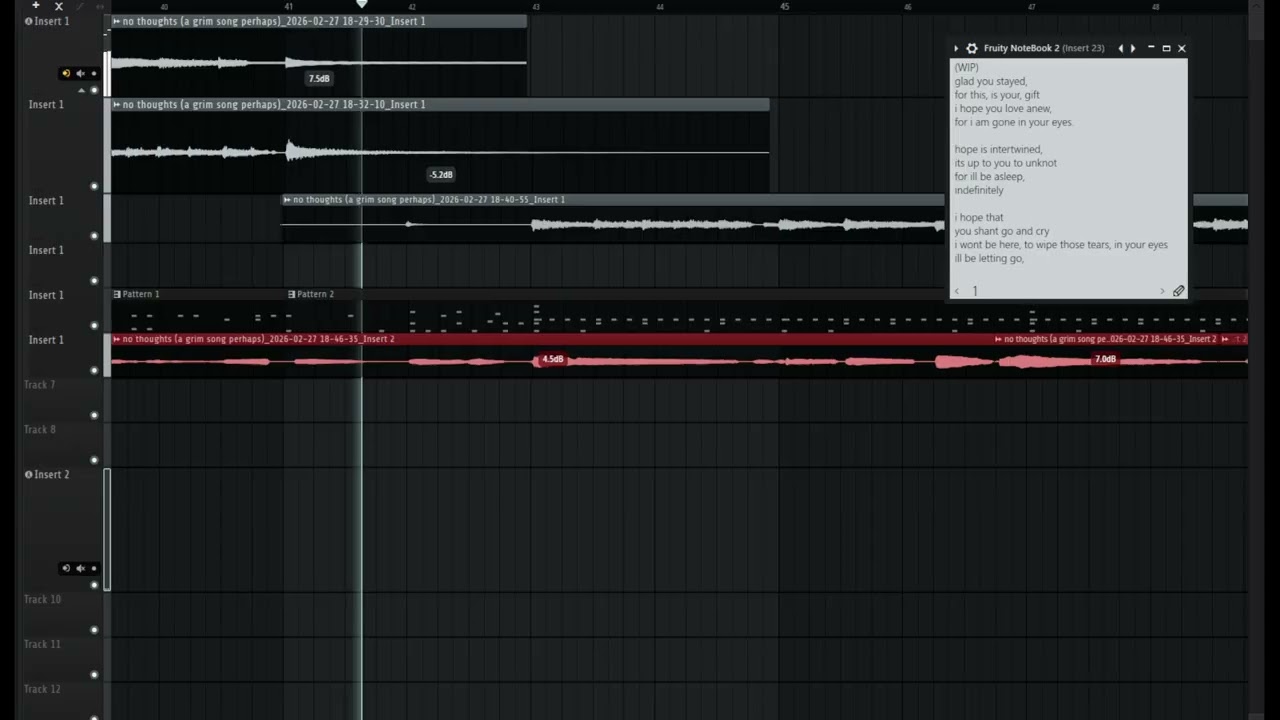The height and width of the screenshot is (720, 1280).
Task: Toggle the mute dot on the Insert 2 track
Action: click(x=94, y=585)
